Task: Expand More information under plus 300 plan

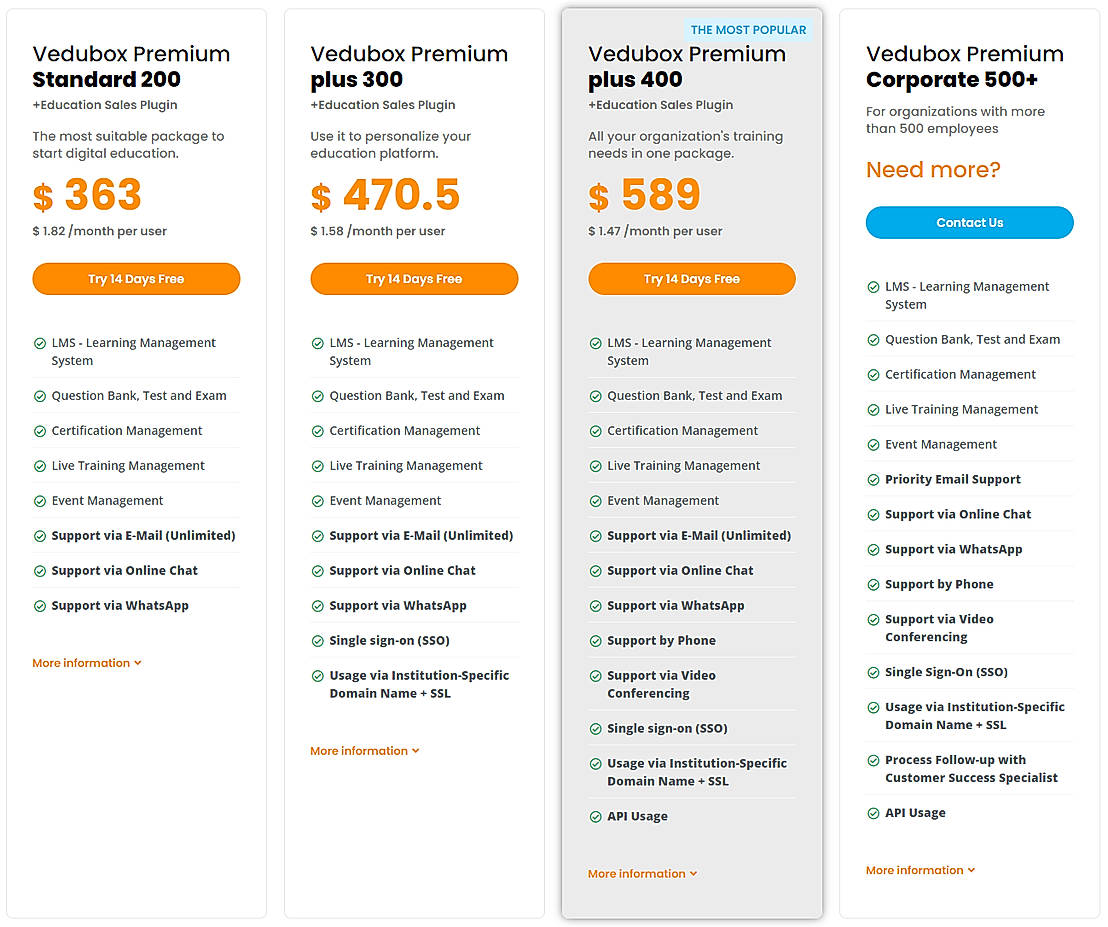Action: (x=365, y=751)
